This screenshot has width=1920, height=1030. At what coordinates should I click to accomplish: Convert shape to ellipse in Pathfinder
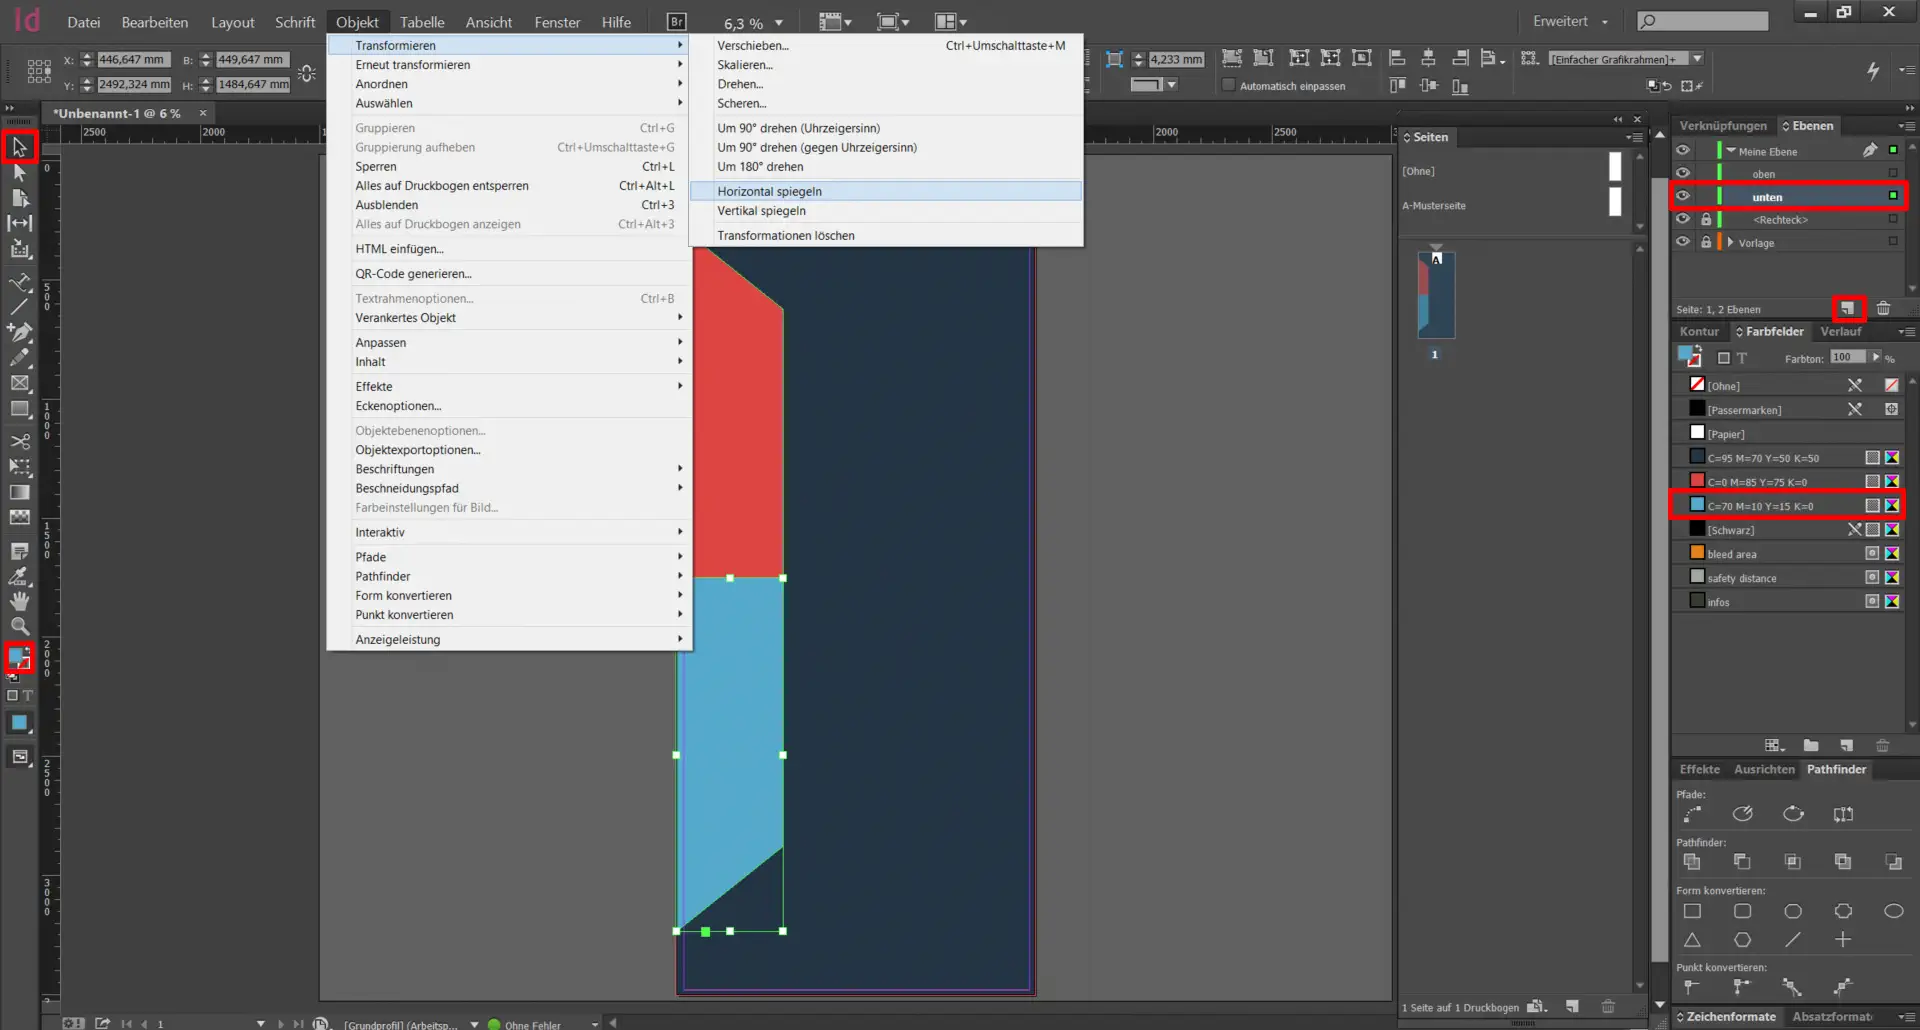point(1893,911)
